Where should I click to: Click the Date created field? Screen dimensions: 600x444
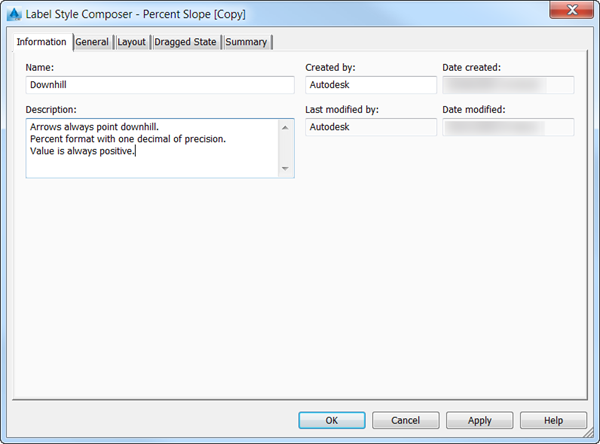[508, 85]
